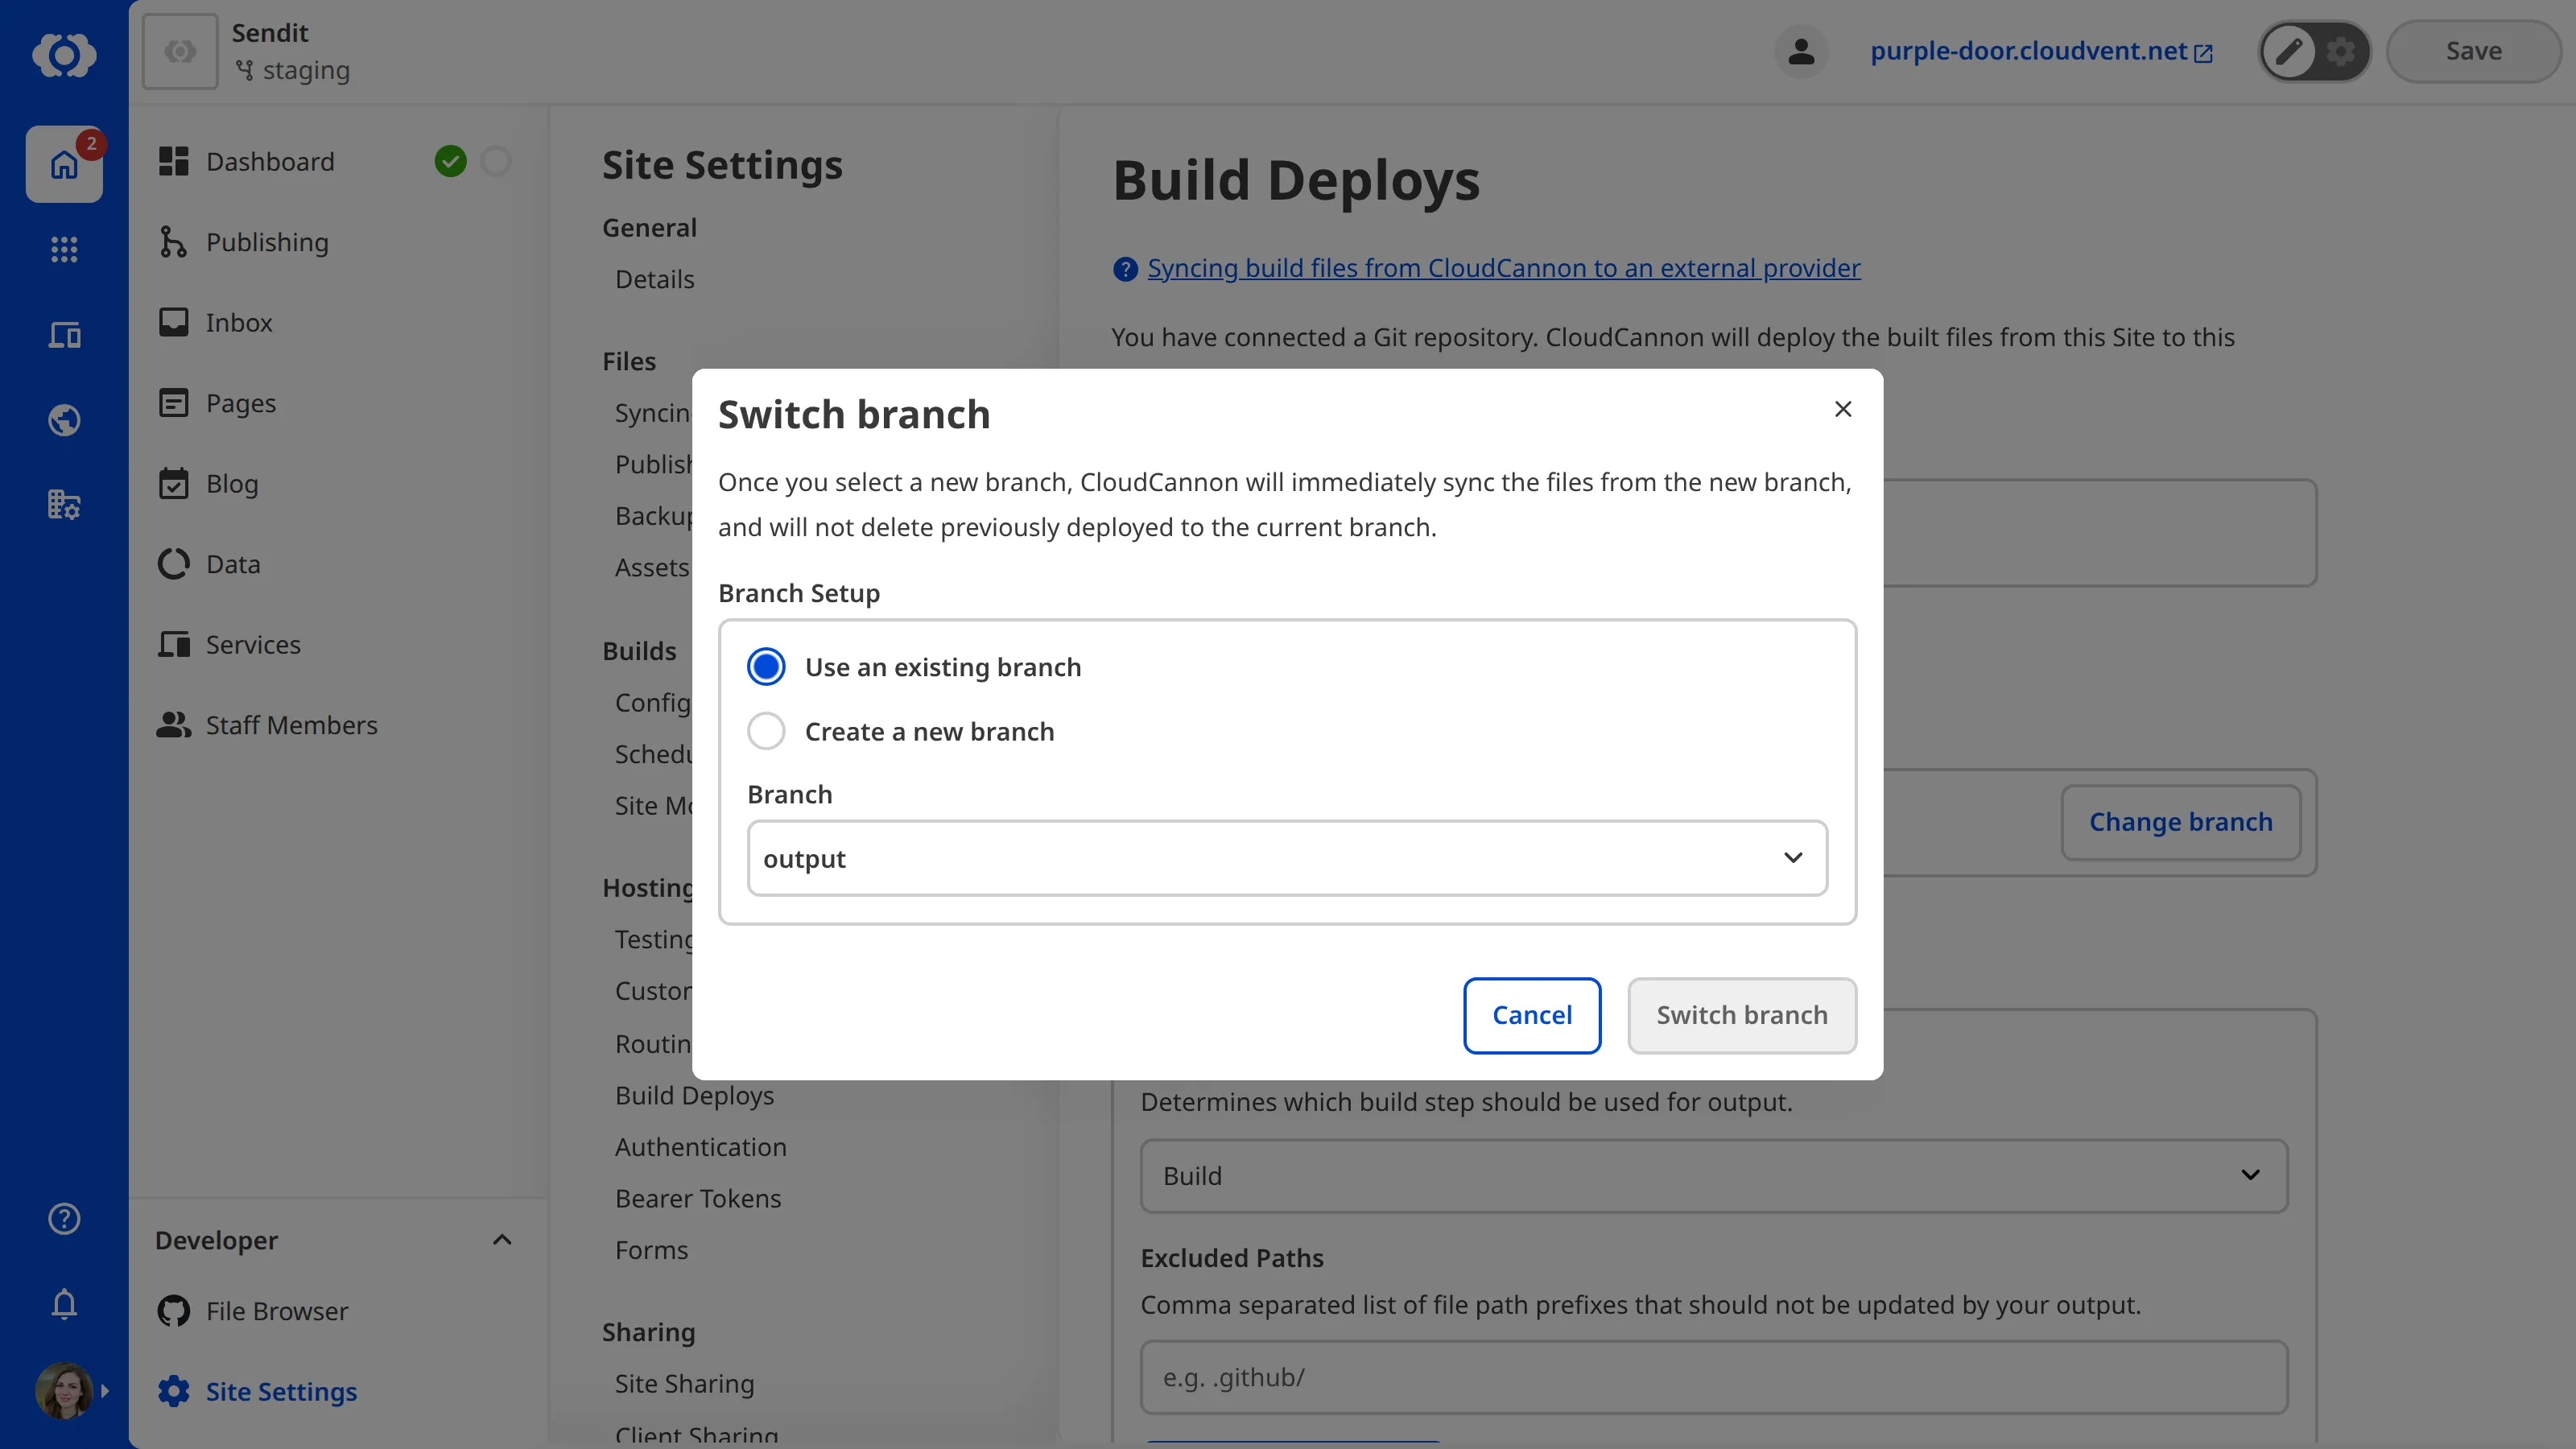Click the Save button in header
2576x1449 pixels.
coord(2474,51)
